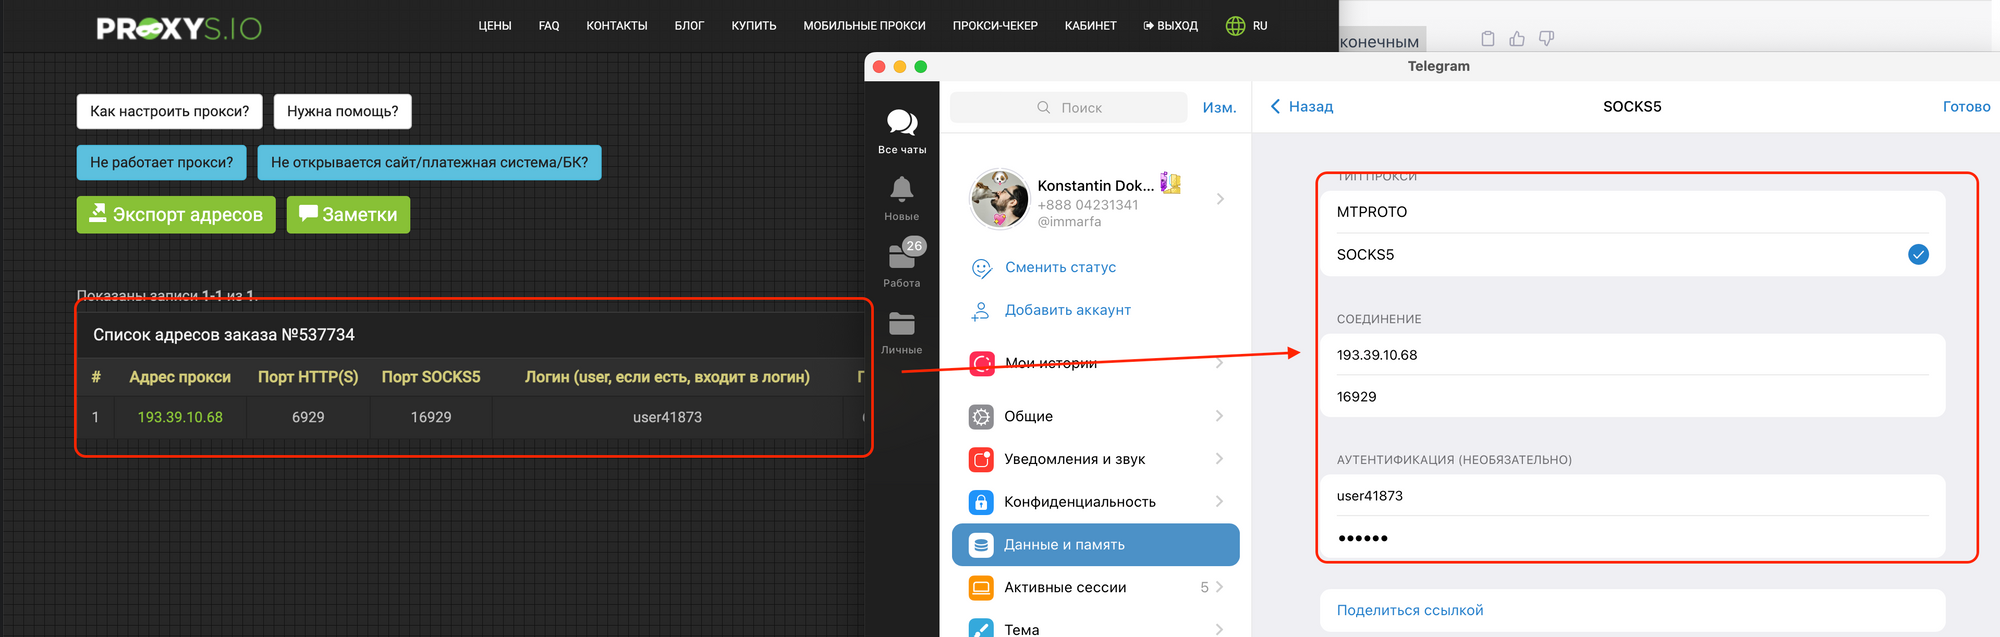Click the magnifier icon in Telegram search
This screenshot has height=637, width=2000.
1044,107
